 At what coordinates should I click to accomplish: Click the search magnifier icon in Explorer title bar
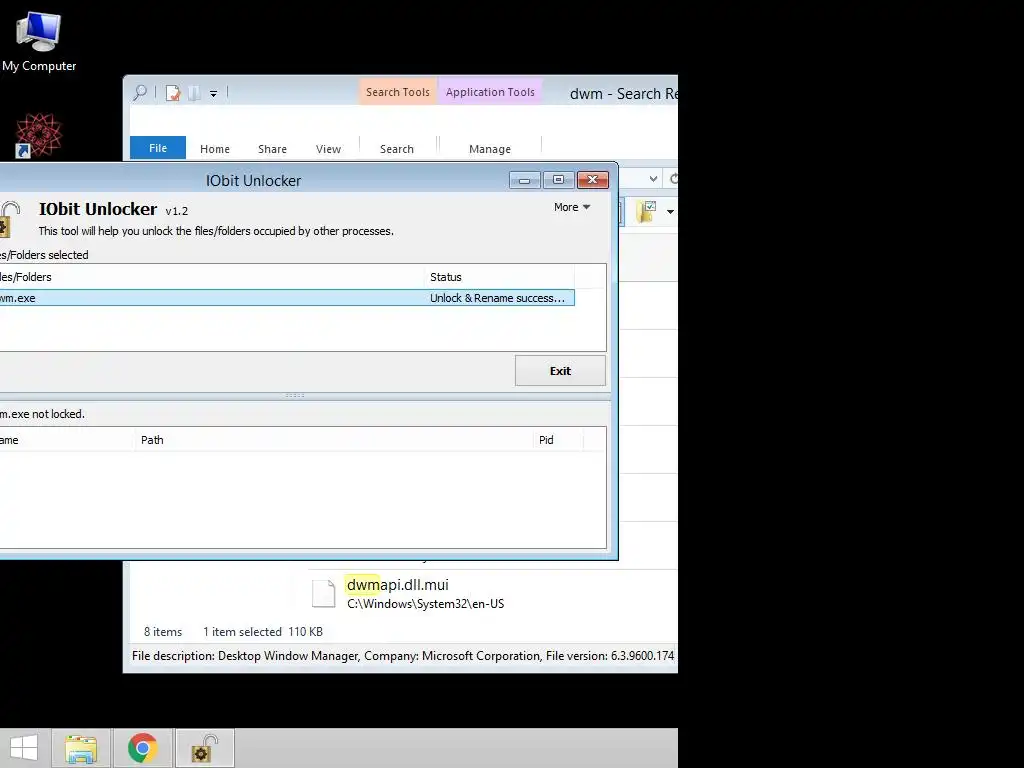coord(140,93)
